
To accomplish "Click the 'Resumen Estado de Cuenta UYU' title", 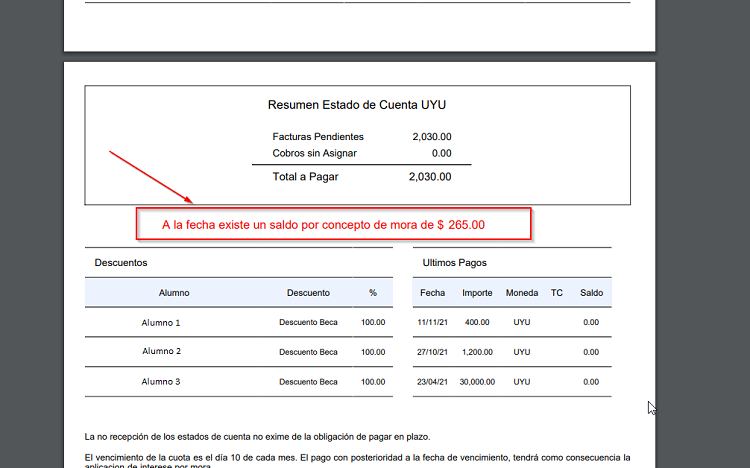I will tap(357, 105).
